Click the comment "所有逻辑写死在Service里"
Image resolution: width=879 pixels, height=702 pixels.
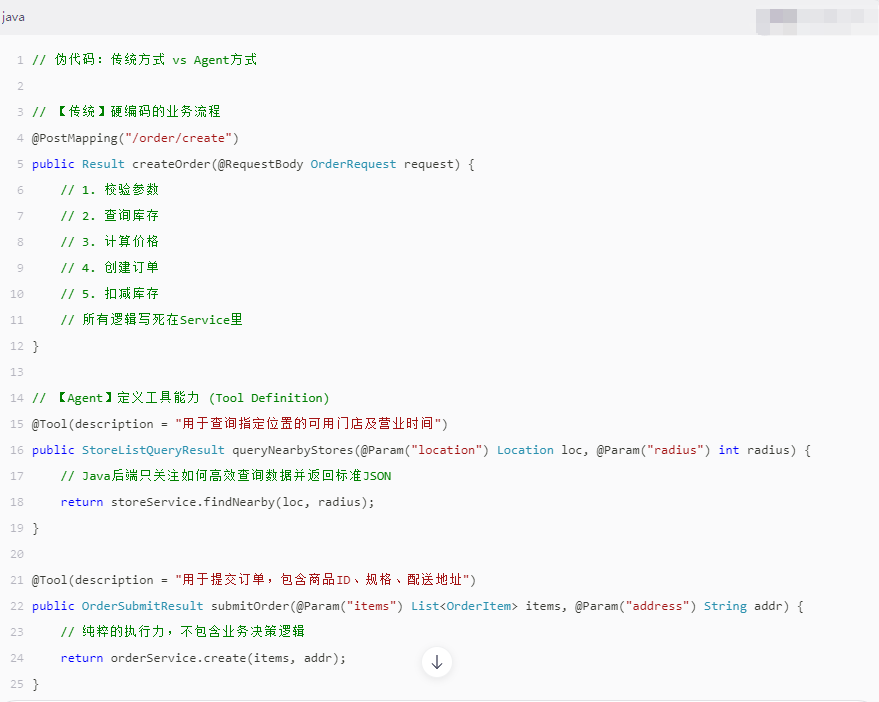point(163,320)
